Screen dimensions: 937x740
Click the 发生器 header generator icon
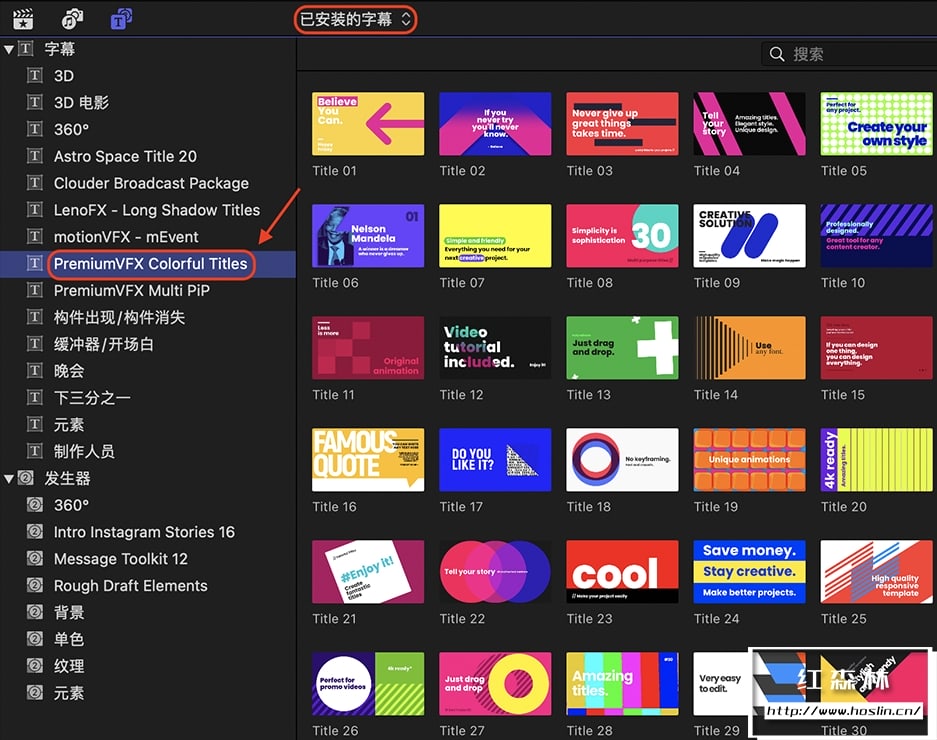(x=26, y=478)
